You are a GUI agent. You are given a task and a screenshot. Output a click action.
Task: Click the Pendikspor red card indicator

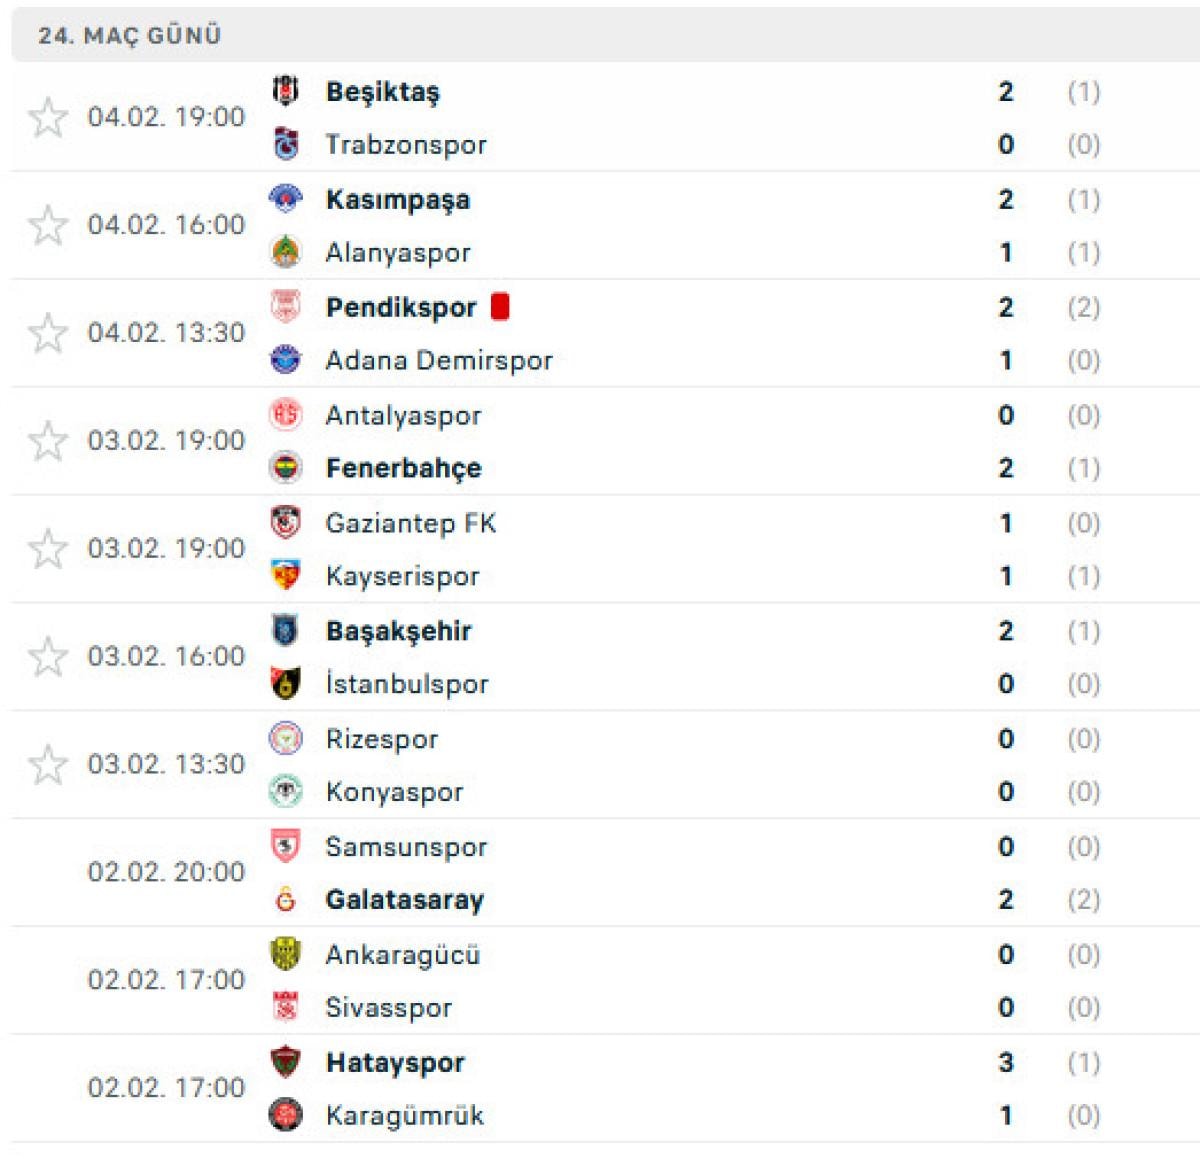pos(501,307)
